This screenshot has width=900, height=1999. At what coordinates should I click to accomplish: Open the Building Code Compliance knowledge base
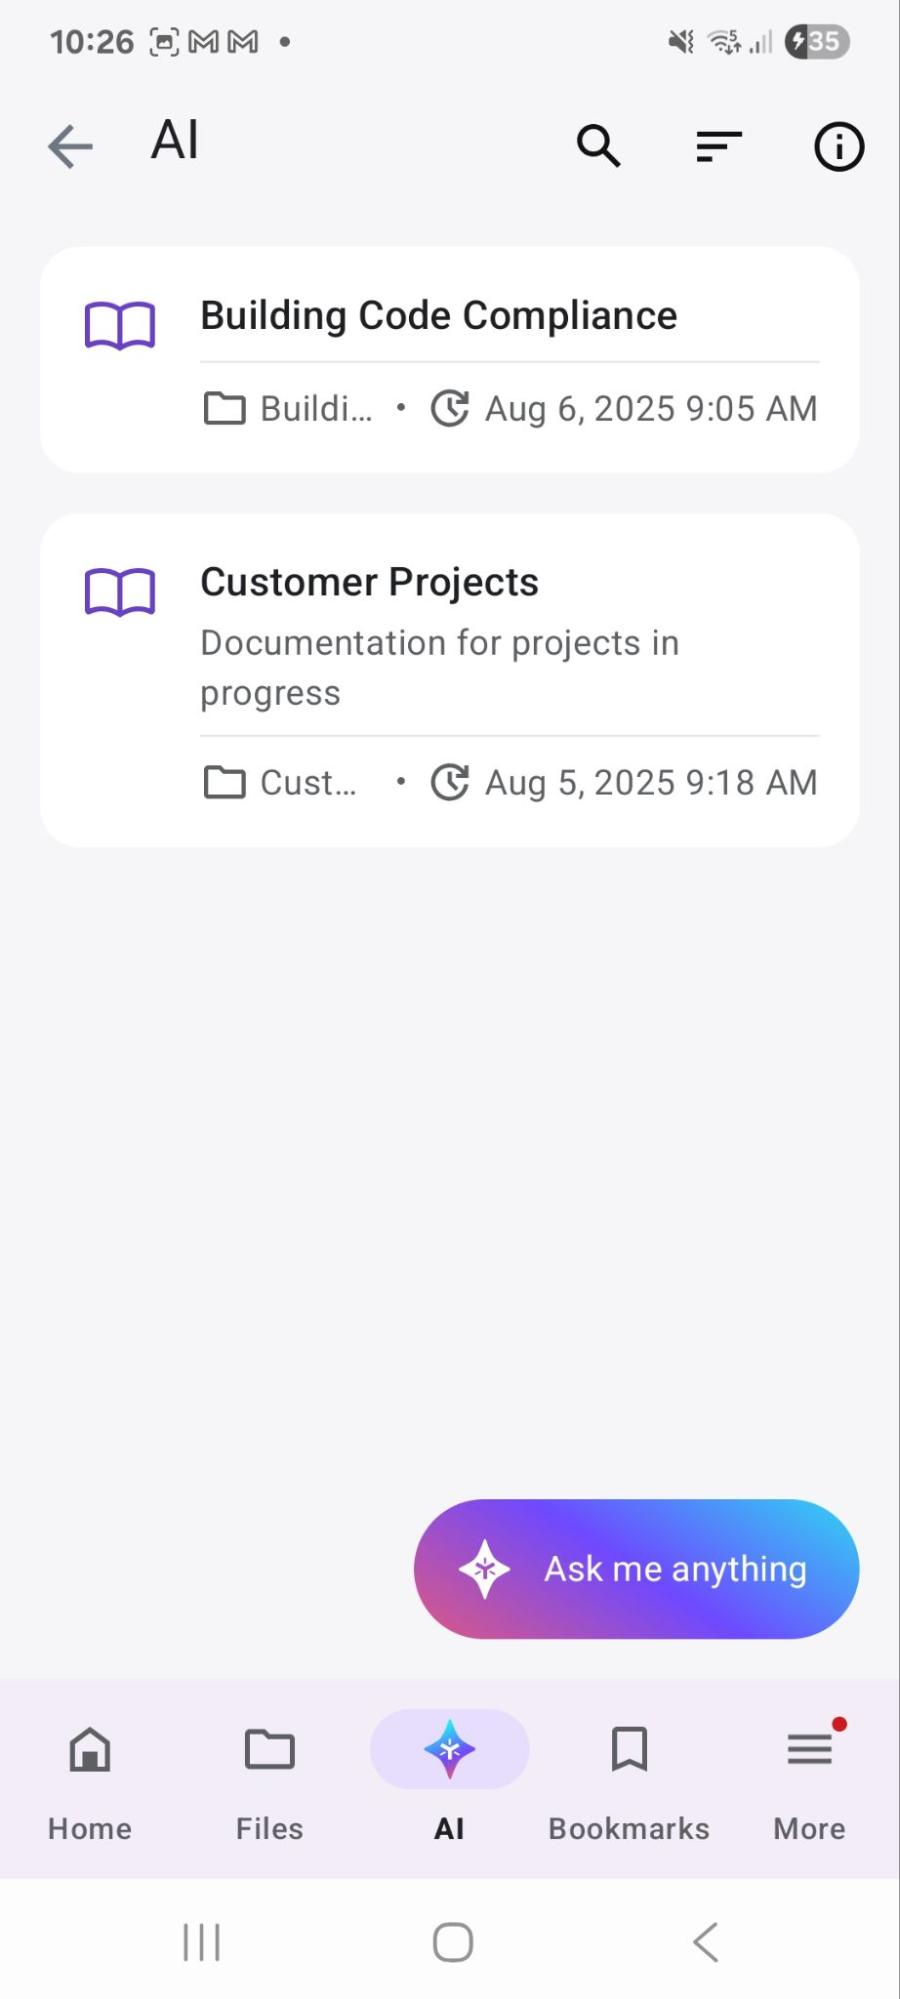point(438,316)
